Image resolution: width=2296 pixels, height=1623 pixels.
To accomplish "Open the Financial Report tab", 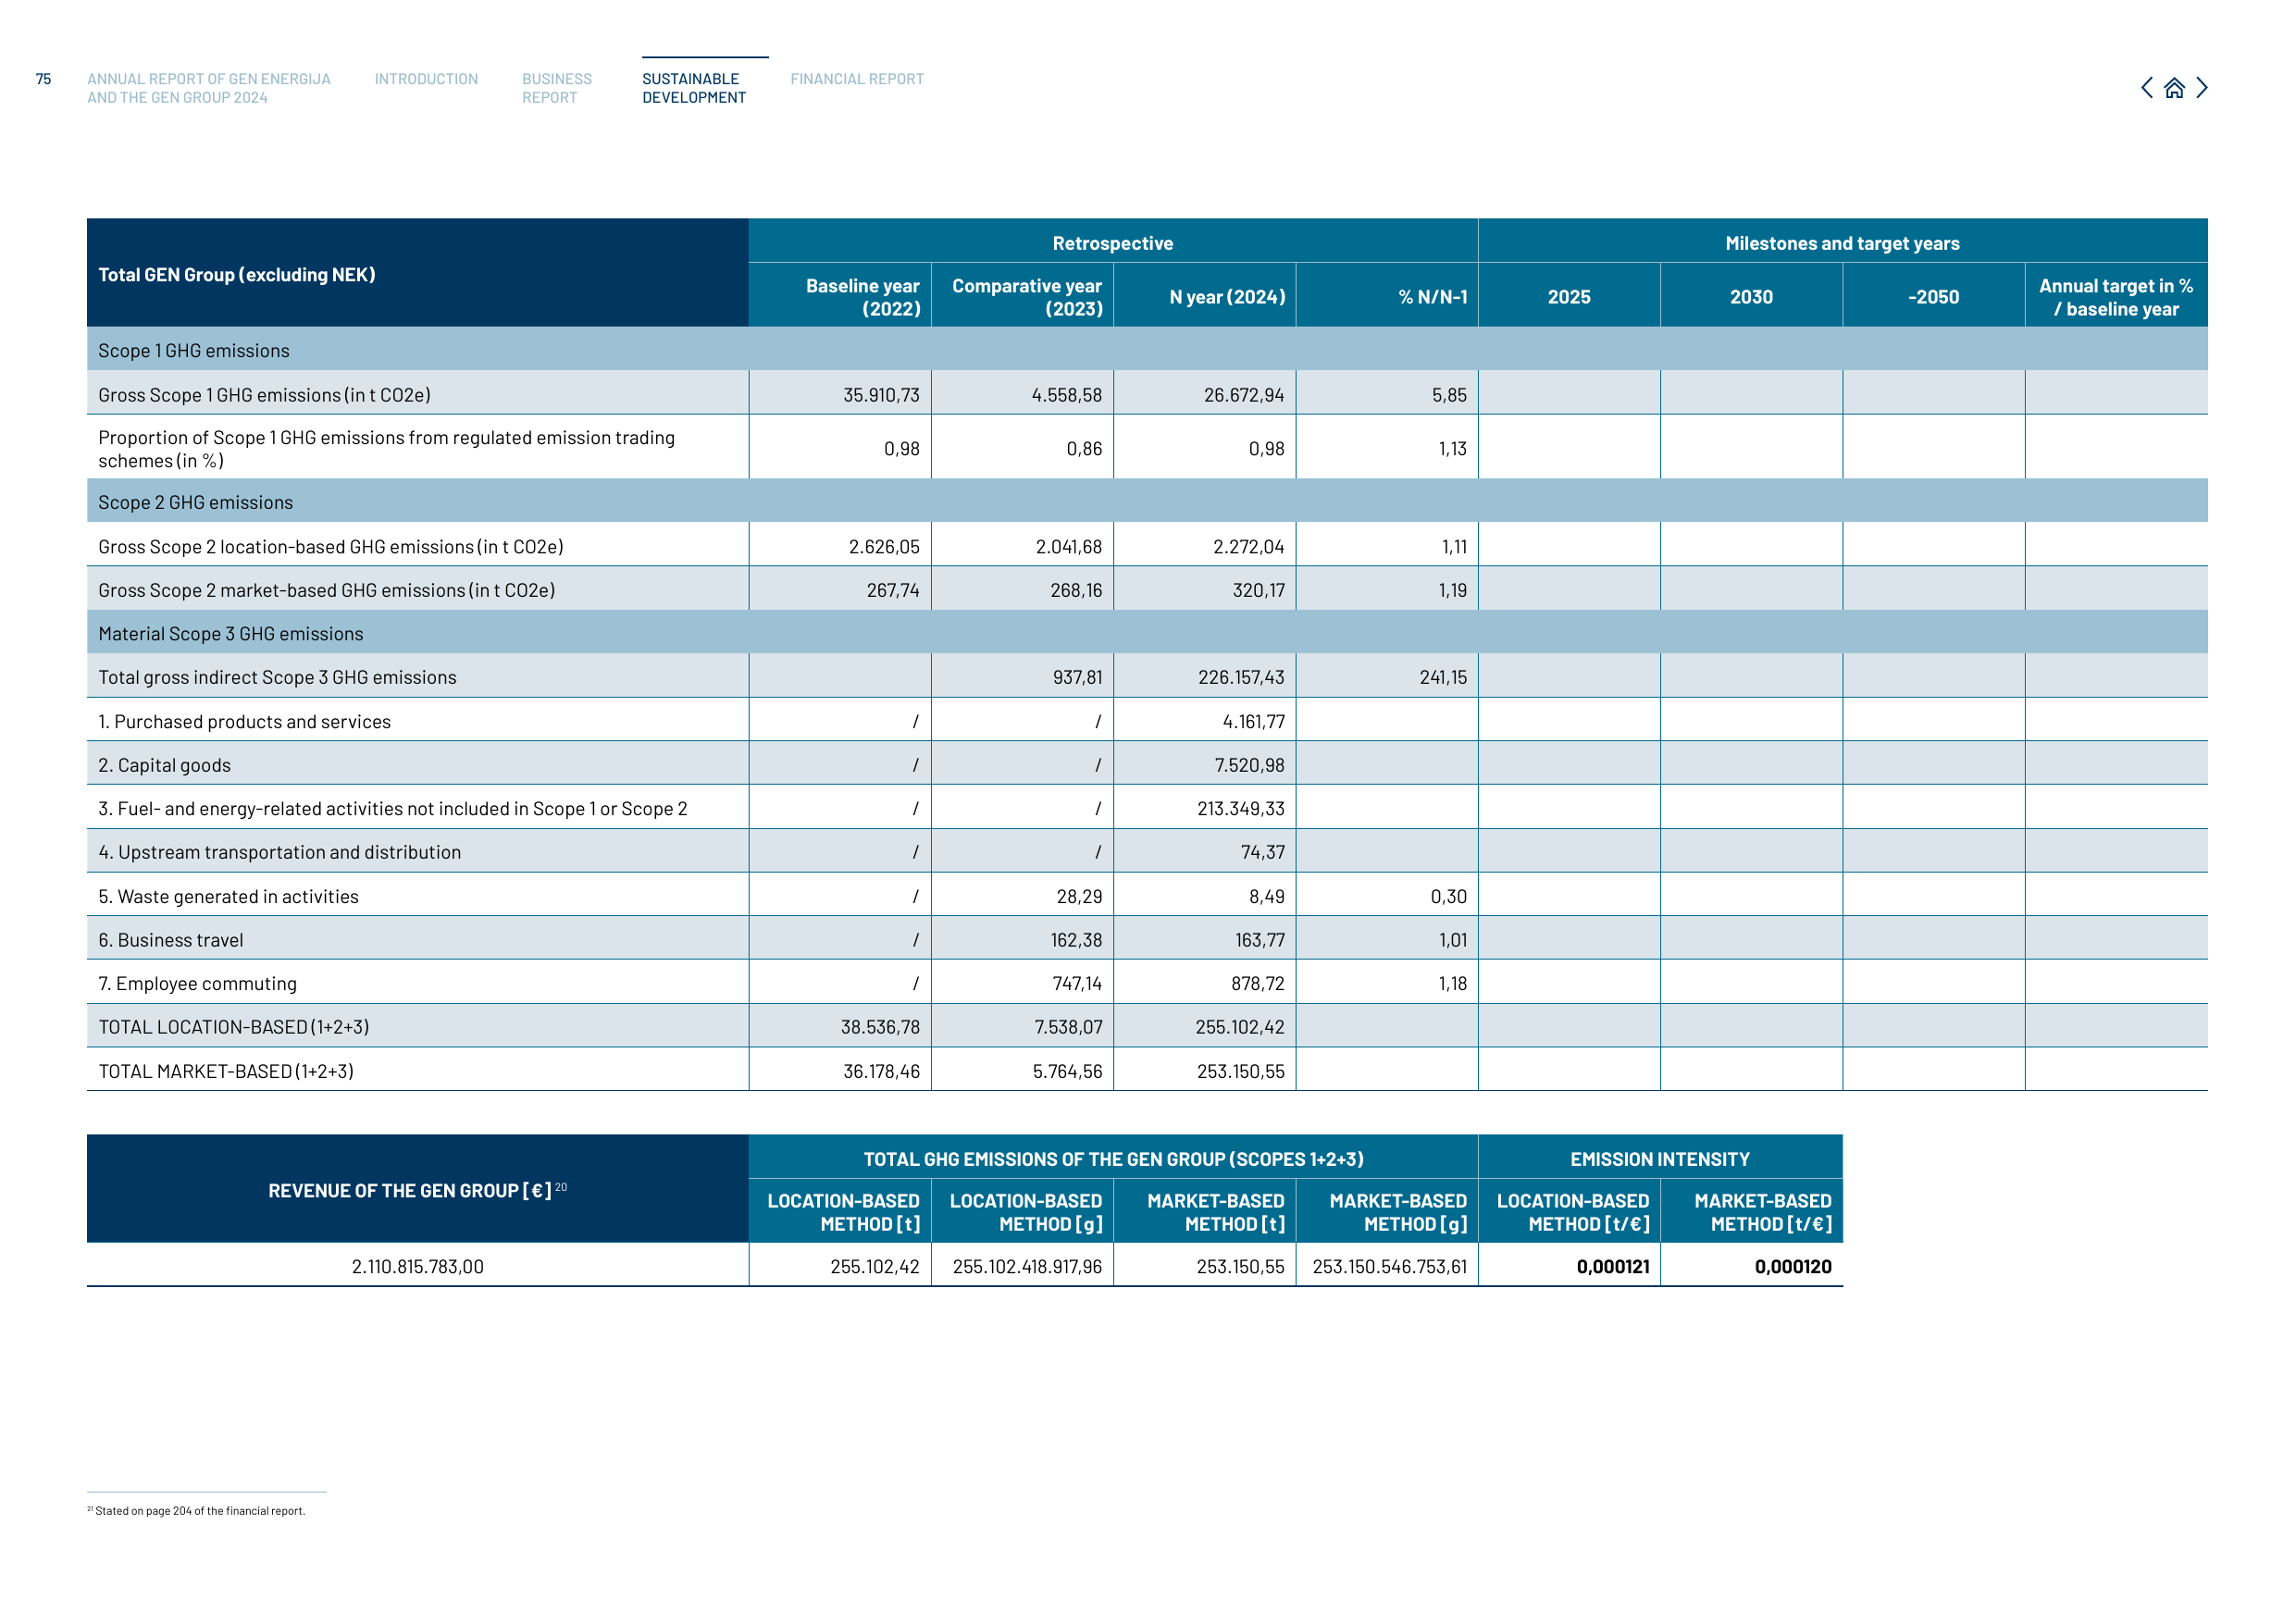I will pos(857,79).
